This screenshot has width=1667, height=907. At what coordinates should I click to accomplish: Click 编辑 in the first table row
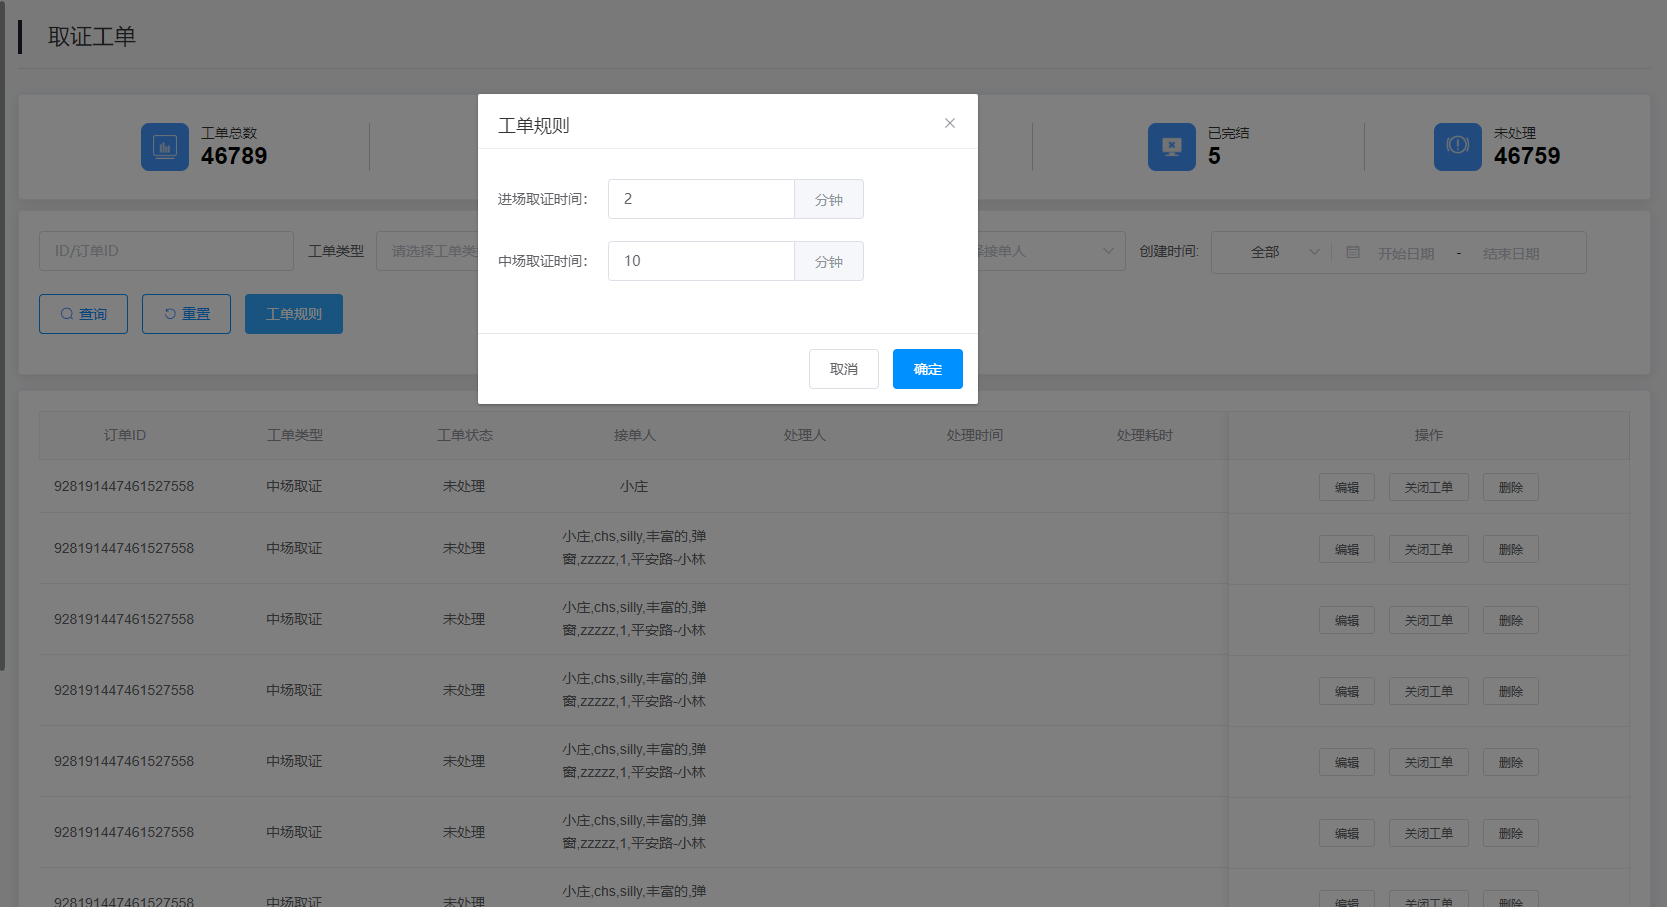(1346, 487)
